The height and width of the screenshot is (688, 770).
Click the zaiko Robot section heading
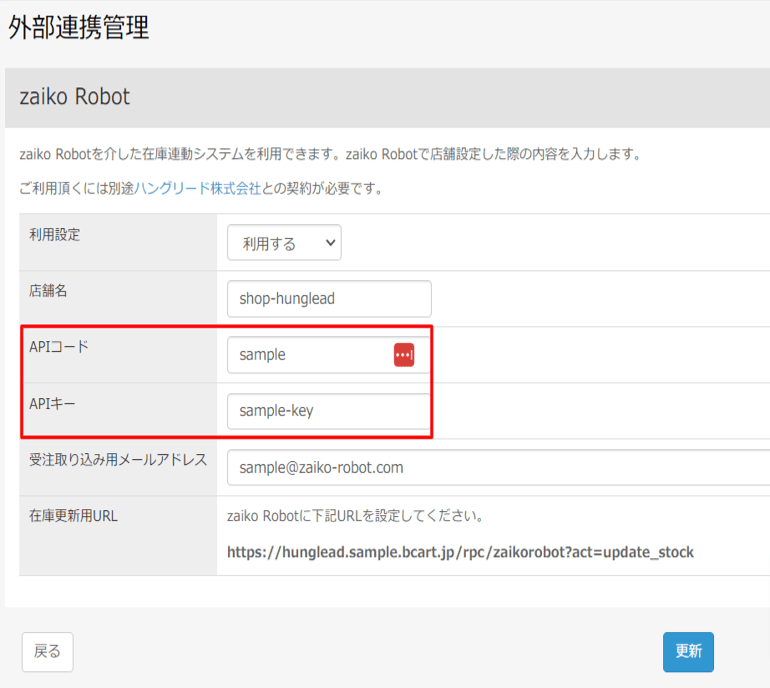pyautogui.click(x=75, y=96)
